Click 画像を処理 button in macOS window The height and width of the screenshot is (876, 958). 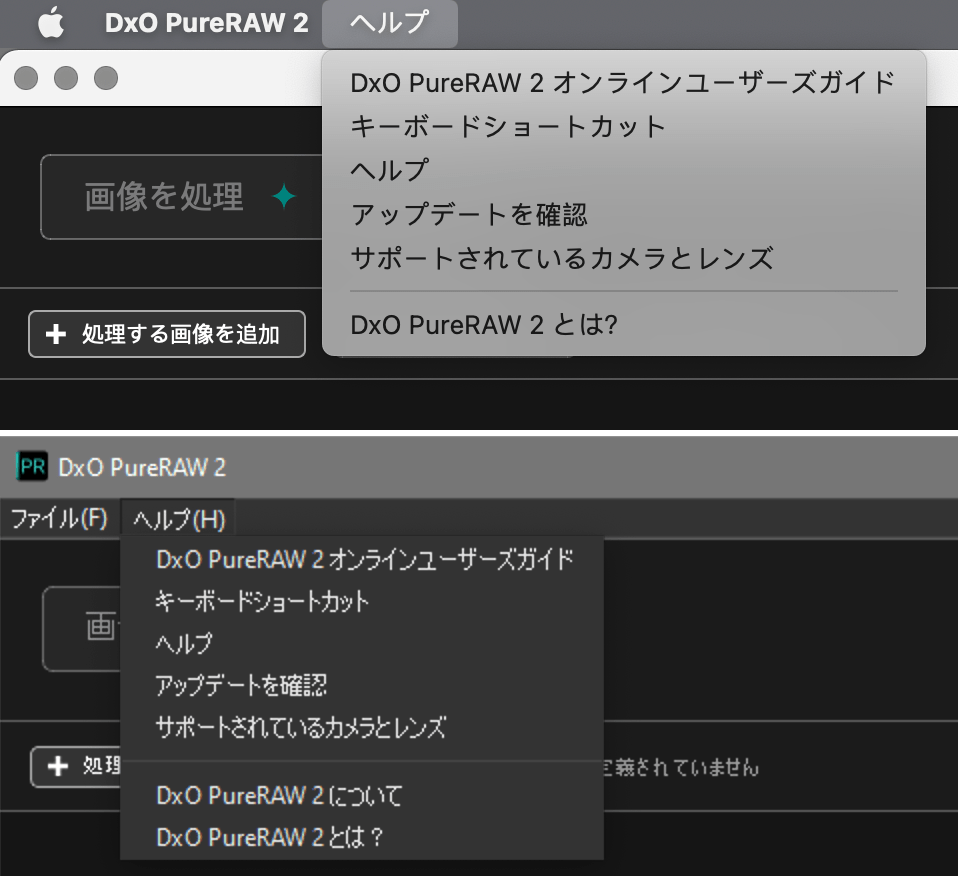pyautogui.click(x=181, y=197)
